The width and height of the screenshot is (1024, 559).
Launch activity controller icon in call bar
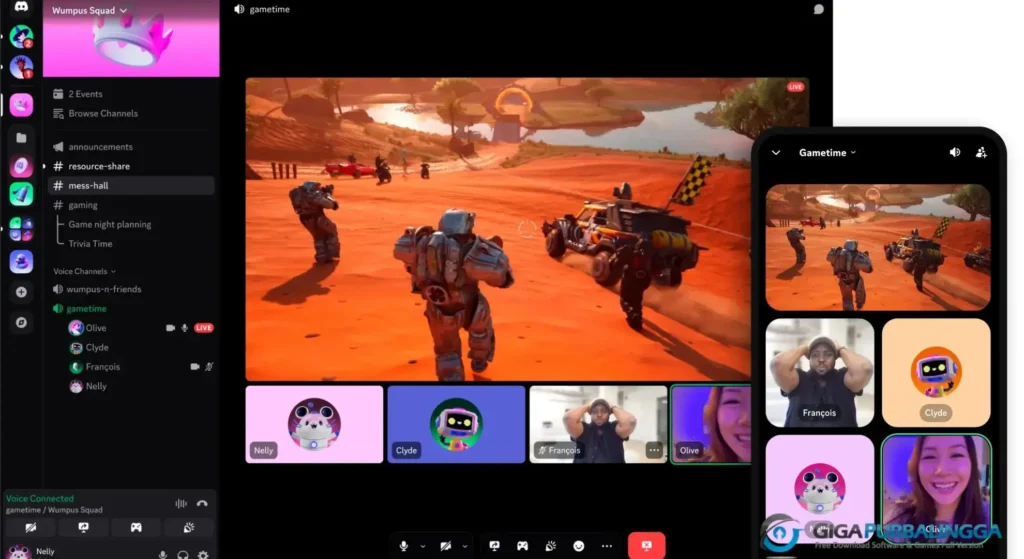[x=522, y=545]
